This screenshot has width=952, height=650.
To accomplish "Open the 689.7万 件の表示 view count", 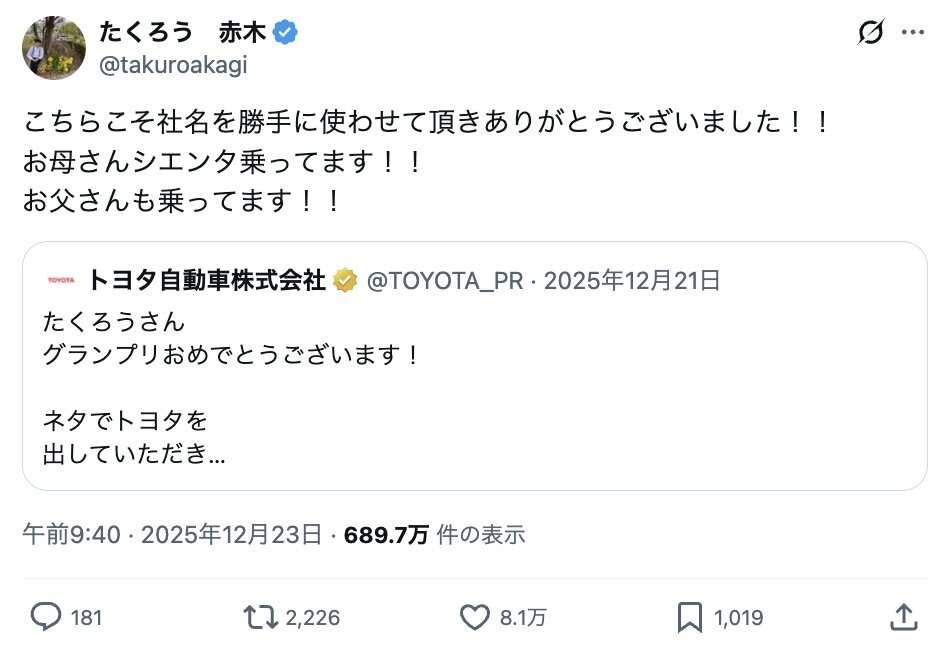I will pyautogui.click(x=434, y=534).
